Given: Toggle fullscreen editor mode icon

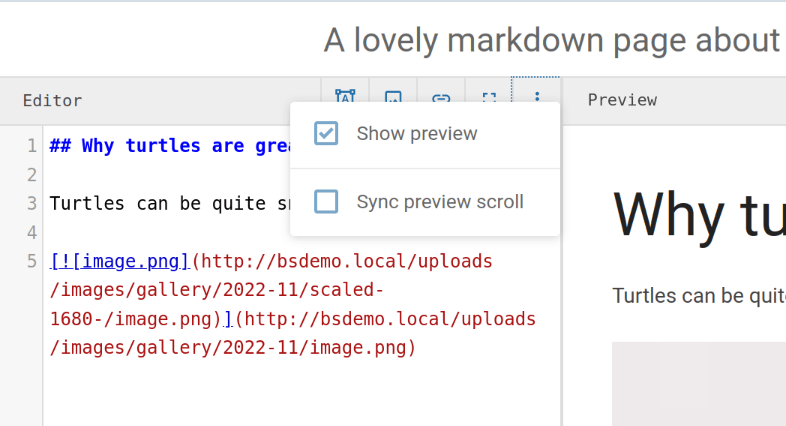Looking at the screenshot, I should coord(489,97).
